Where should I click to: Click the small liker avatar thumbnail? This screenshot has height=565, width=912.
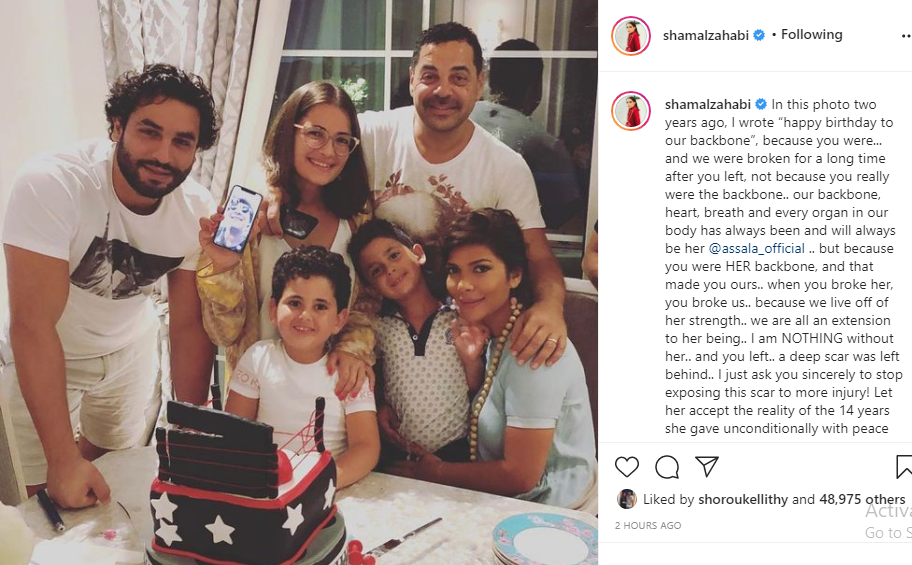pos(626,499)
